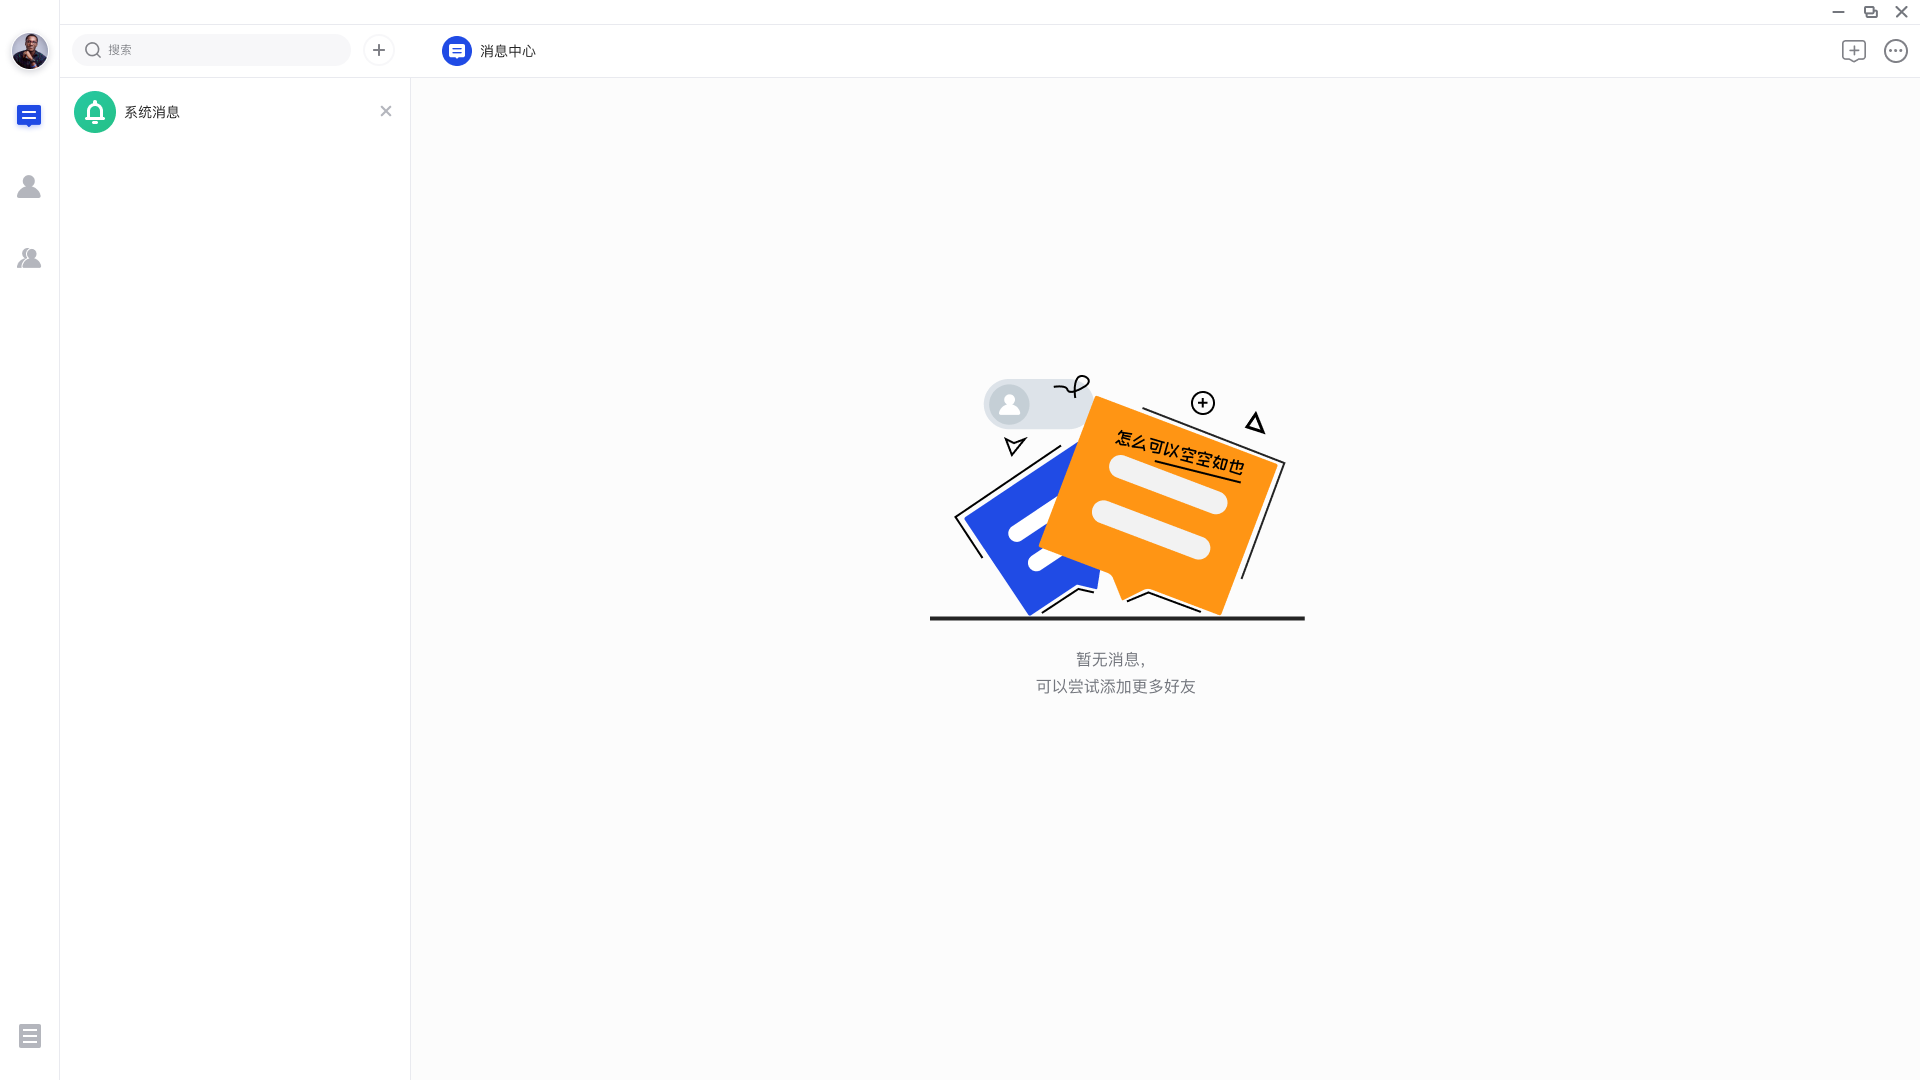Open the hamburger menu at the sidebar bottom
This screenshot has height=1080, width=1920.
tap(30, 1036)
